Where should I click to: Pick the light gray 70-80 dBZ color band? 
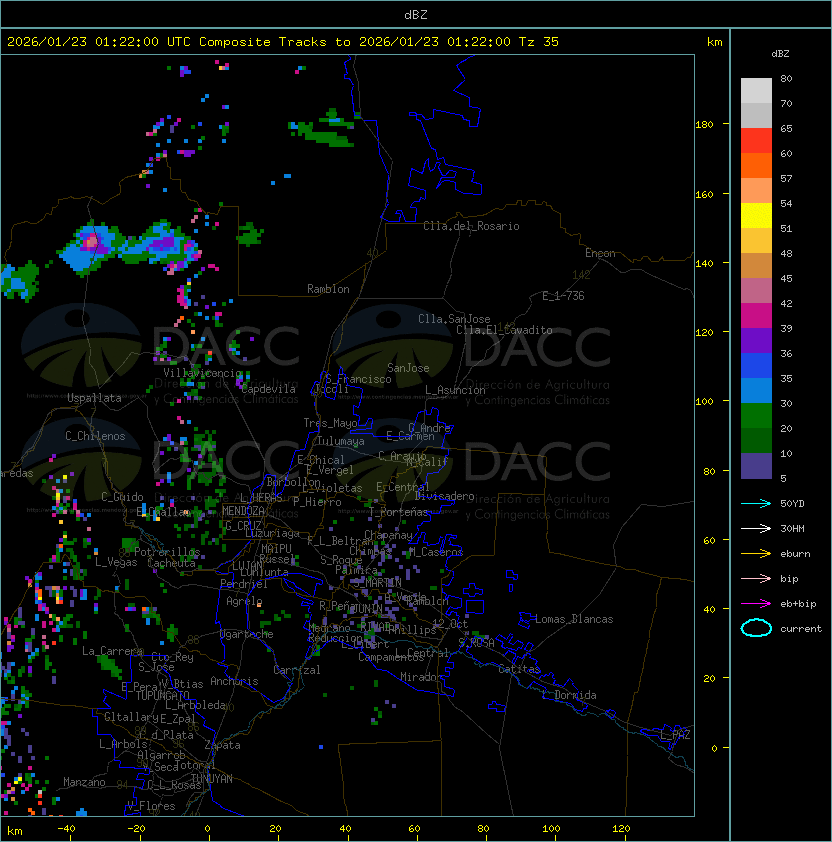coord(756,91)
